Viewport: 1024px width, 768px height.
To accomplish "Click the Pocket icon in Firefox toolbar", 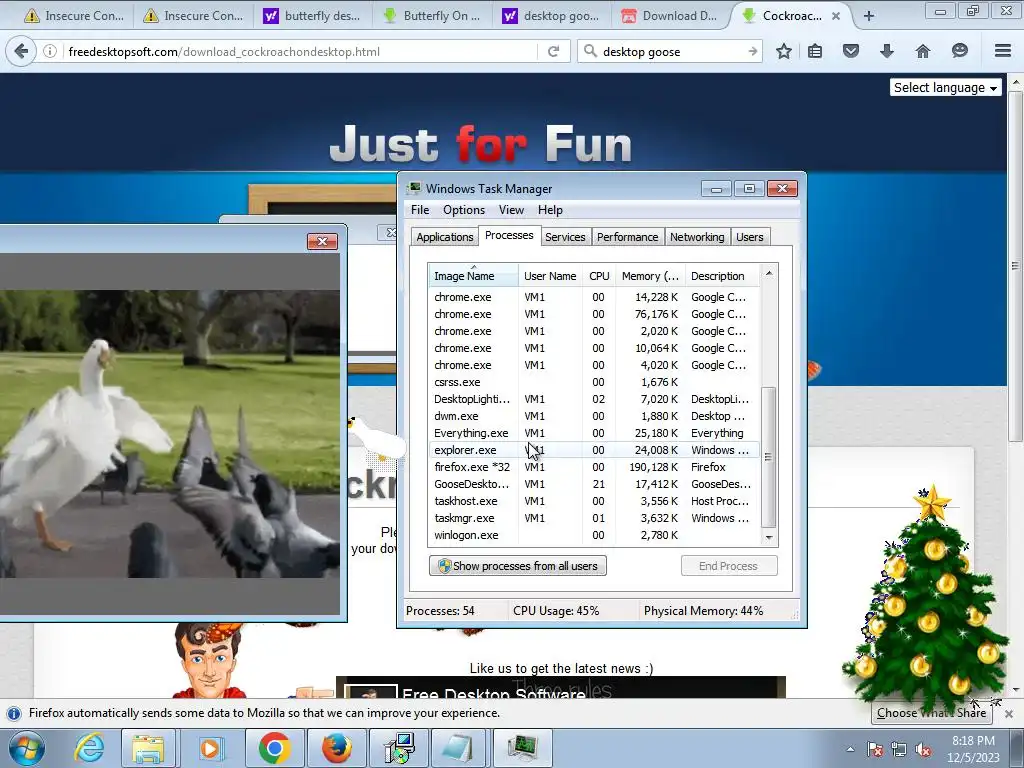I will coord(851,51).
